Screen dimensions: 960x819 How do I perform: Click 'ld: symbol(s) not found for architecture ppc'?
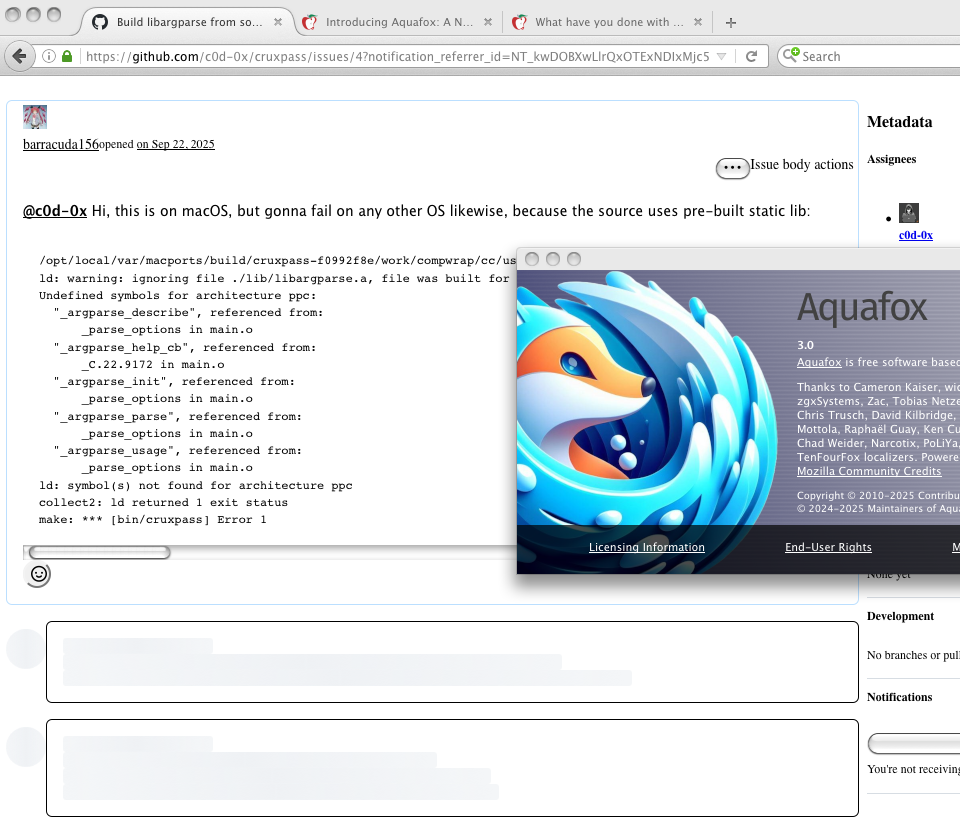click(x=195, y=485)
